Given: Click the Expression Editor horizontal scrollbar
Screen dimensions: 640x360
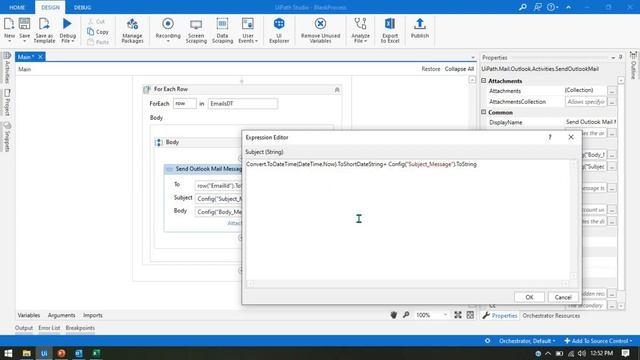Looking at the screenshot, I should tap(407, 284).
